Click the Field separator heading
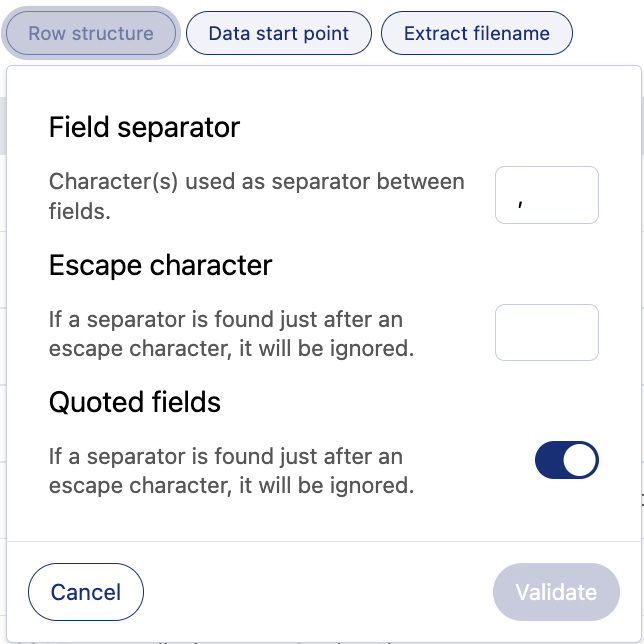Image resolution: width=644 pixels, height=644 pixels. [x=144, y=128]
